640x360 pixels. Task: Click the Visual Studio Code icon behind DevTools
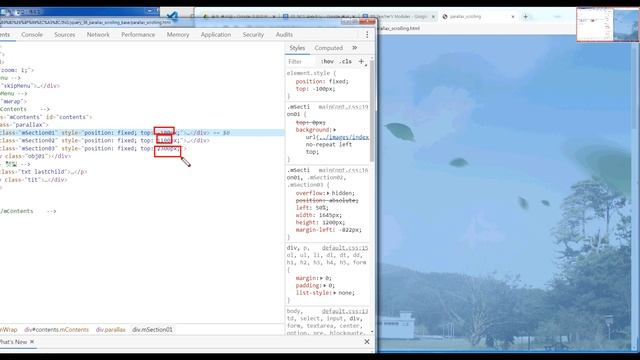[x=173, y=16]
